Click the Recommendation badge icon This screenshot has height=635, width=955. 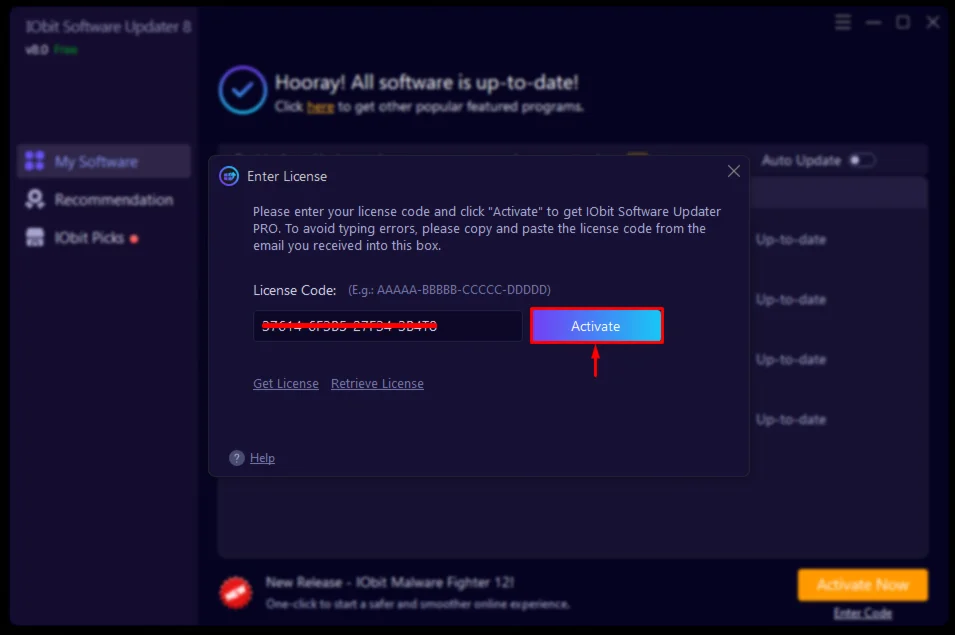click(x=35, y=199)
